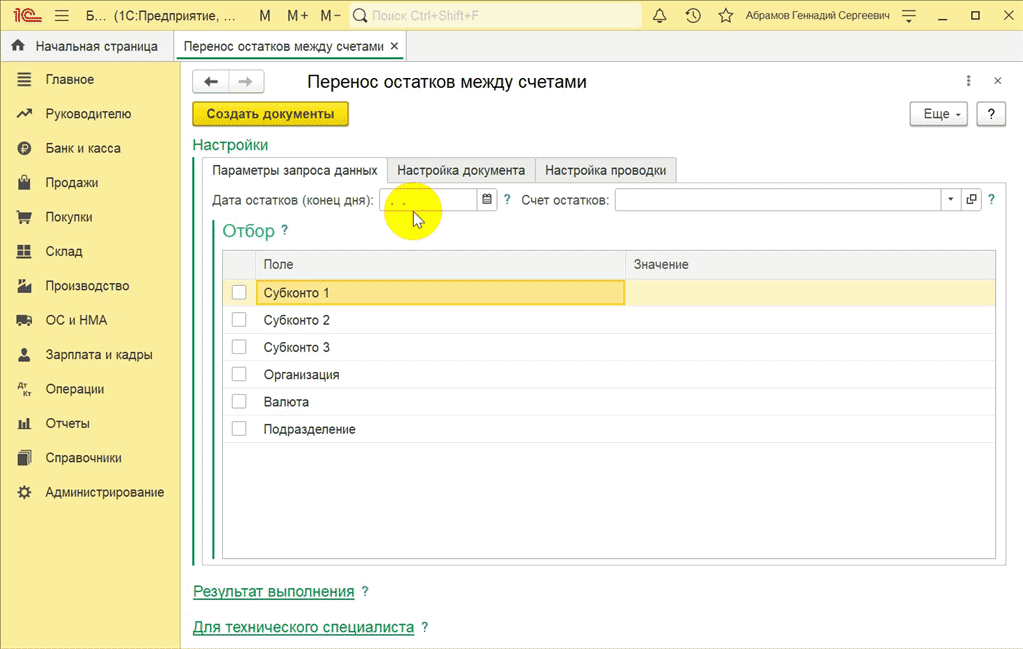
Task: Open calendar picker for balance date
Action: (x=487, y=200)
